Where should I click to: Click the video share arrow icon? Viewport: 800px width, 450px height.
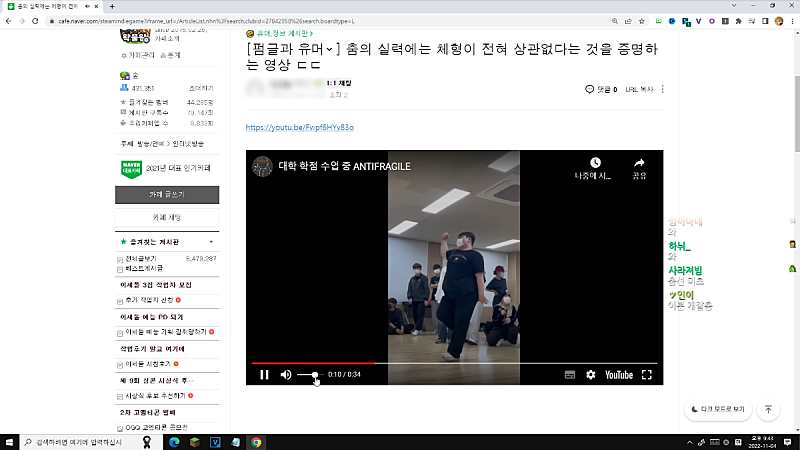pos(639,163)
